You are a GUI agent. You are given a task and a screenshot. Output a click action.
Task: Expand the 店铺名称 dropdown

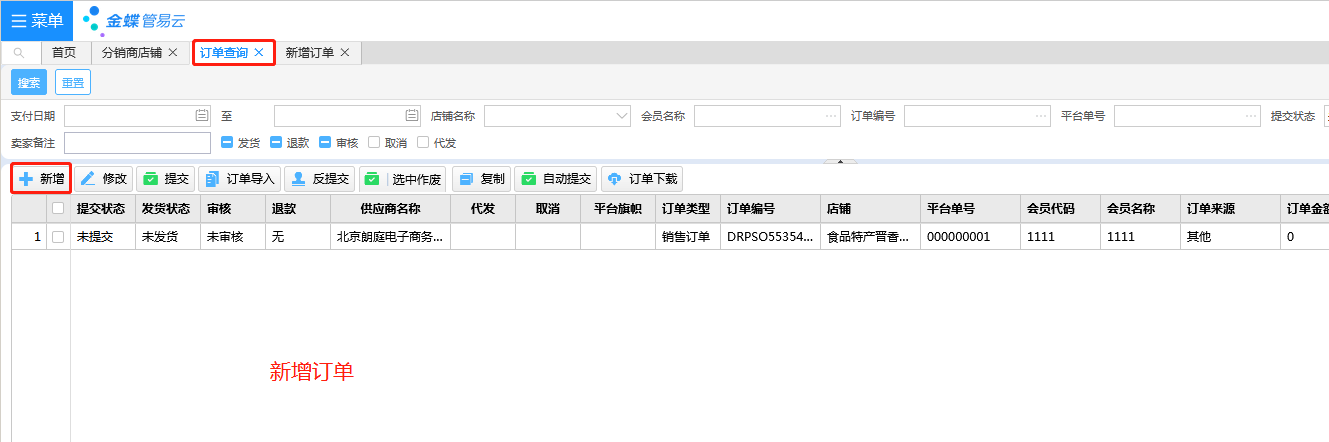pyautogui.click(x=621, y=116)
